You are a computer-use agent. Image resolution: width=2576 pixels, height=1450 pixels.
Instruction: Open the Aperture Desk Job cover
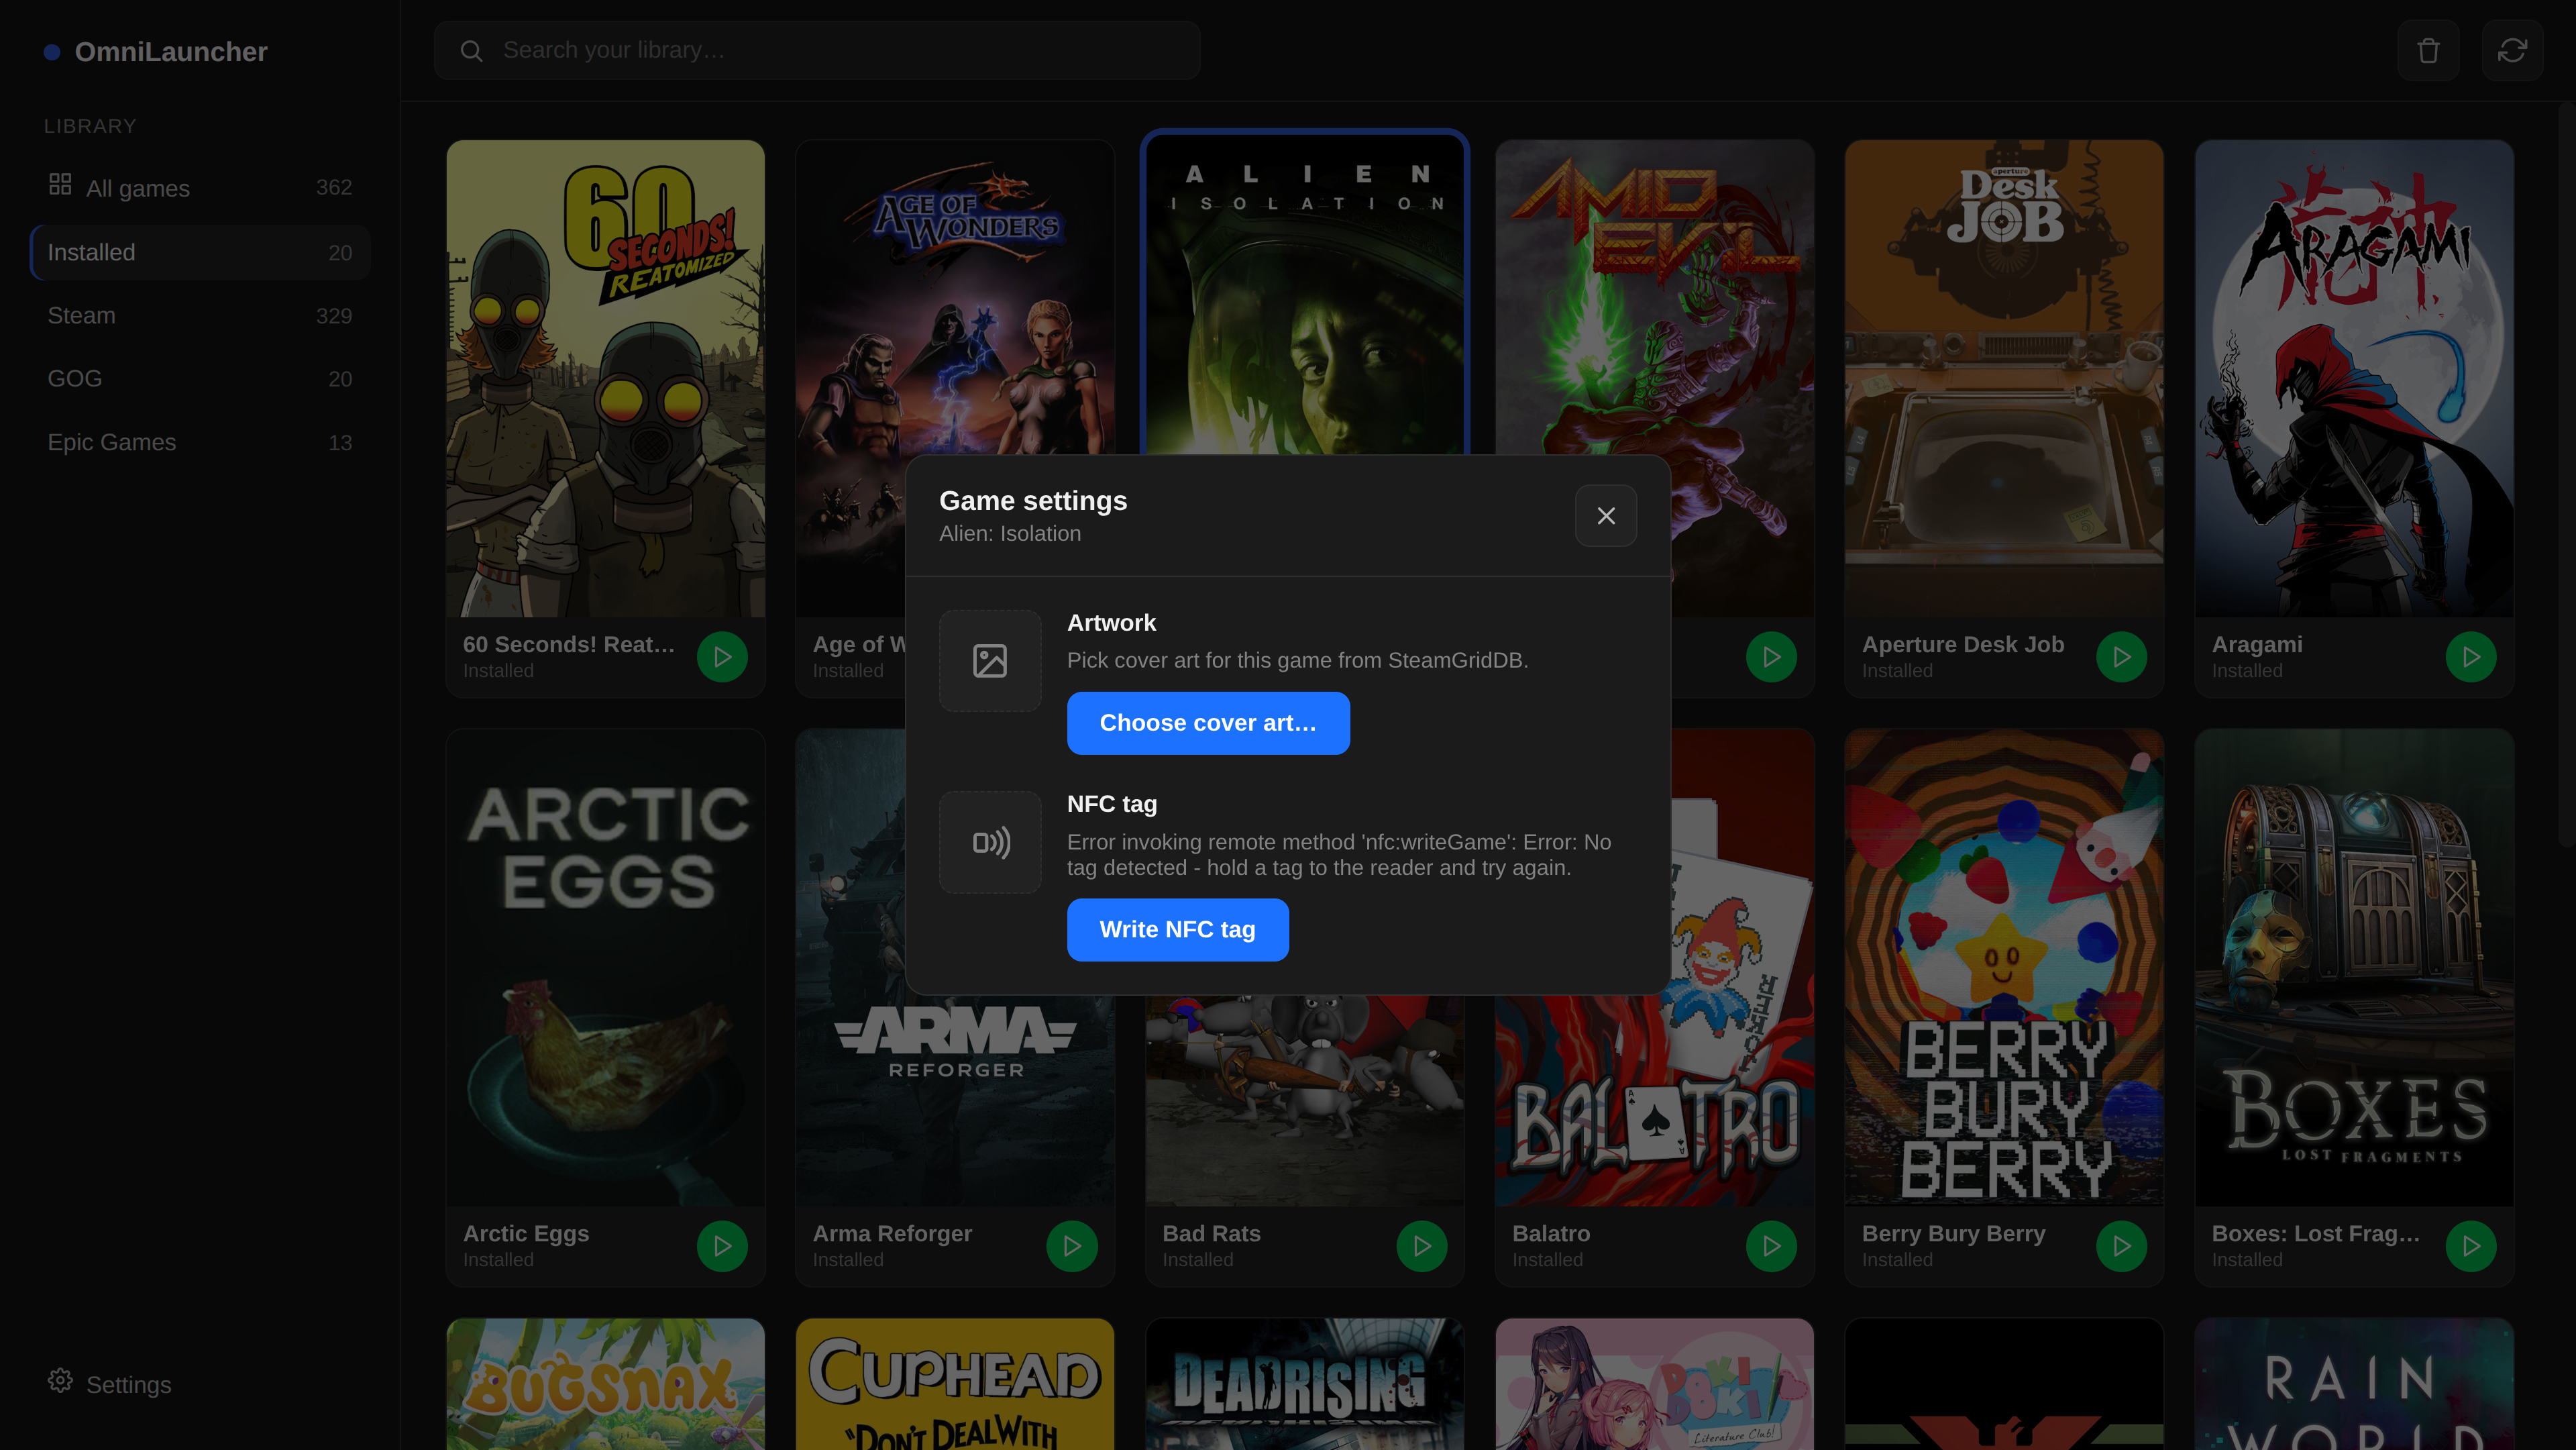click(x=2004, y=378)
